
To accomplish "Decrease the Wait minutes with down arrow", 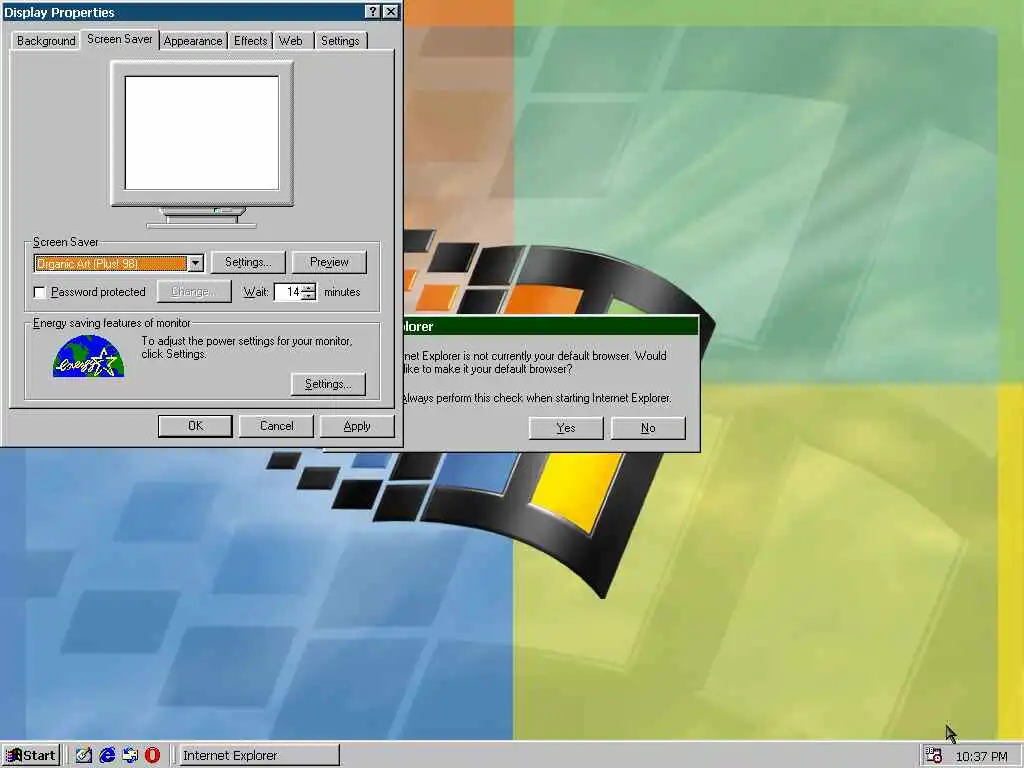I will click(310, 296).
